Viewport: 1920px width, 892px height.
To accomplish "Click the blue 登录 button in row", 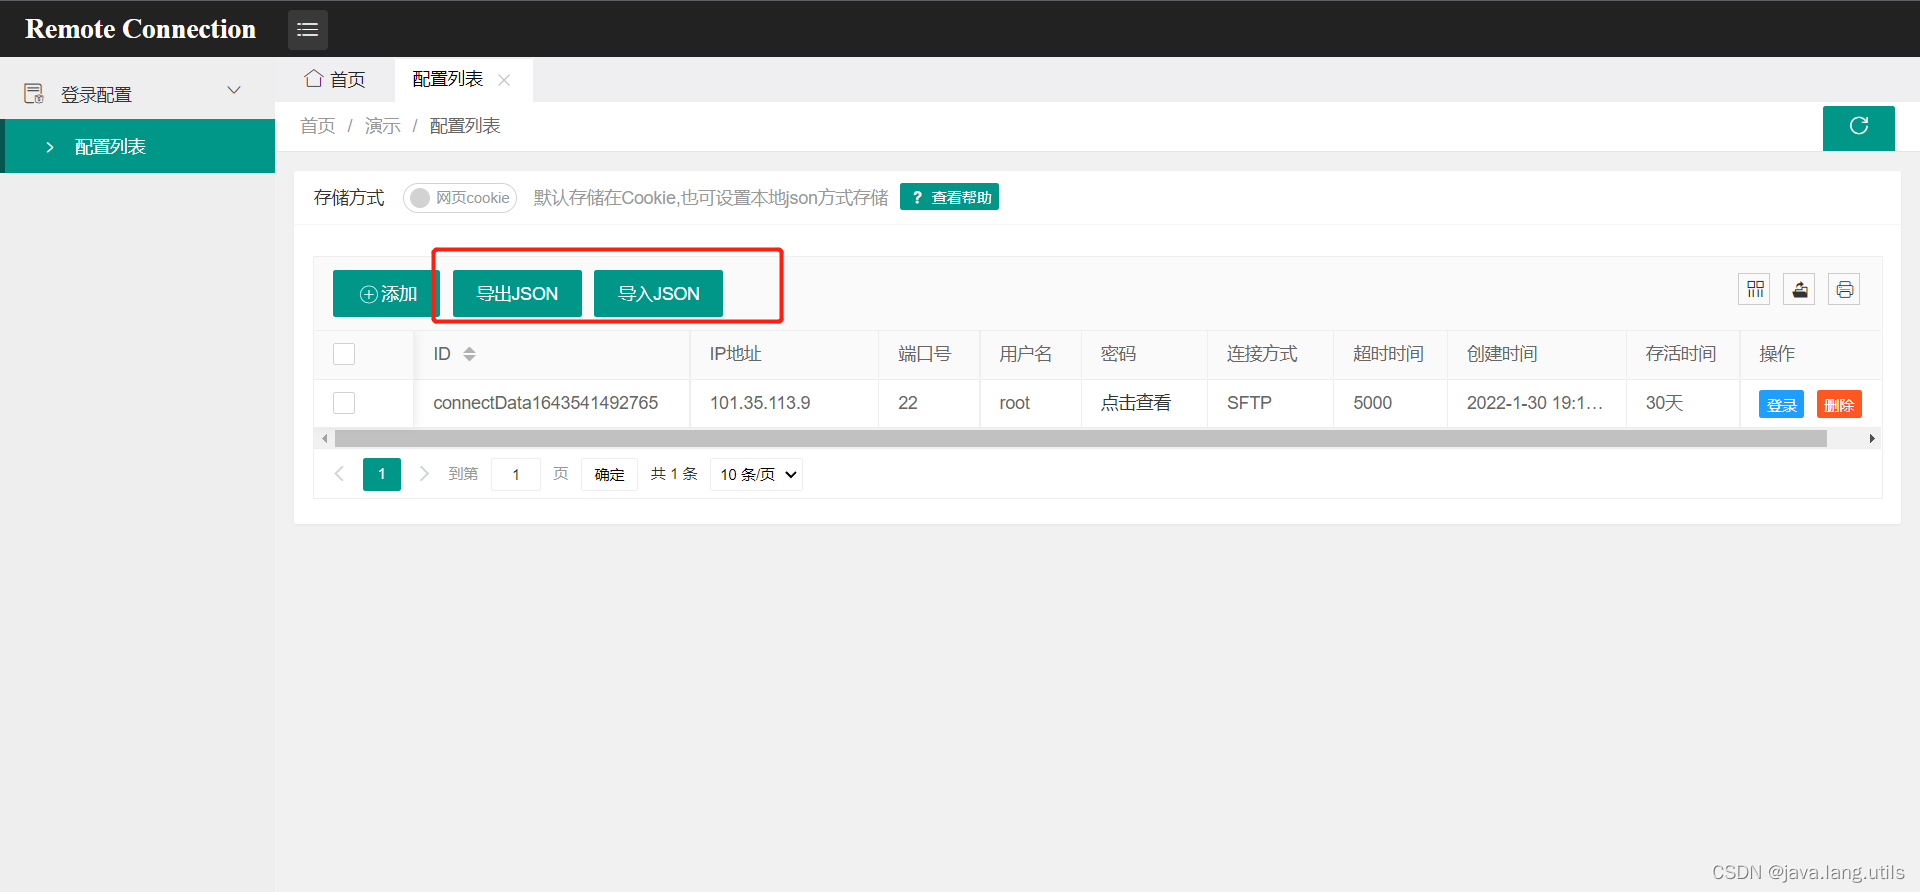I will pyautogui.click(x=1781, y=404).
